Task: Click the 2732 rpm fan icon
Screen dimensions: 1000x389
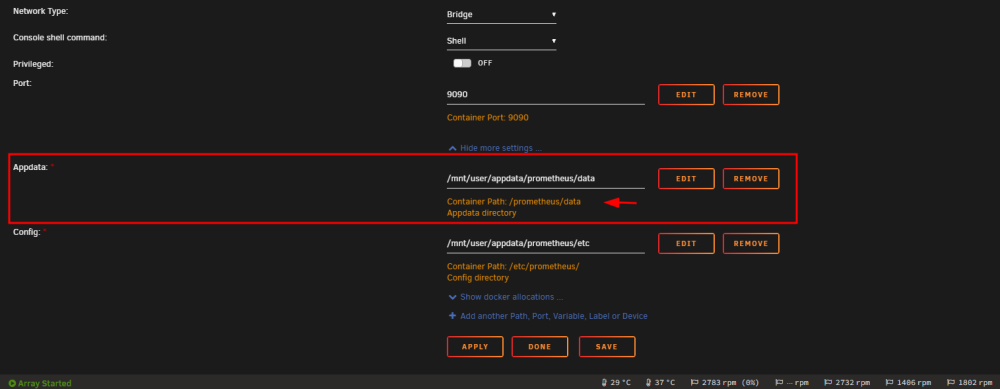Action: coord(828,383)
